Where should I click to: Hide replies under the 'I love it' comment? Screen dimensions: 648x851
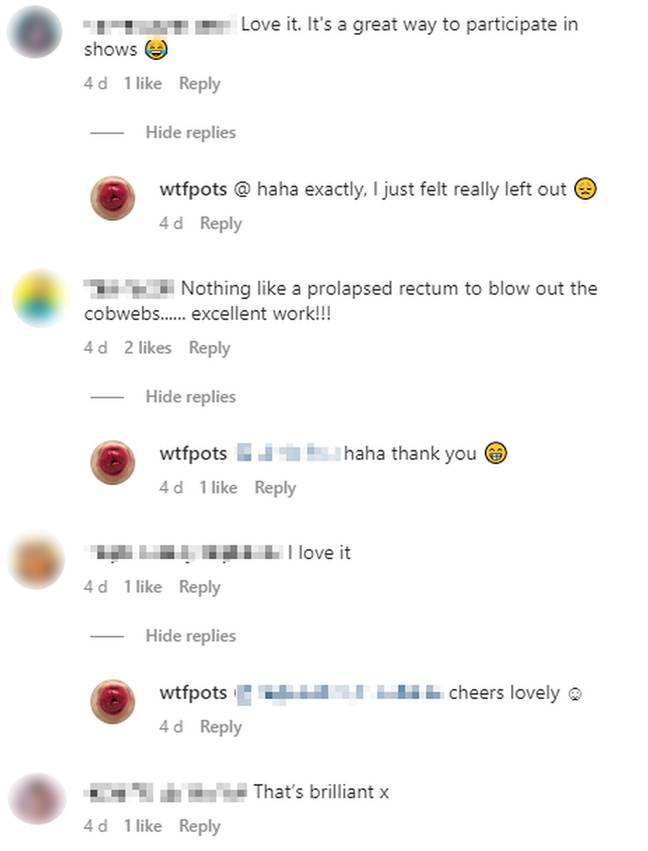tap(190, 636)
